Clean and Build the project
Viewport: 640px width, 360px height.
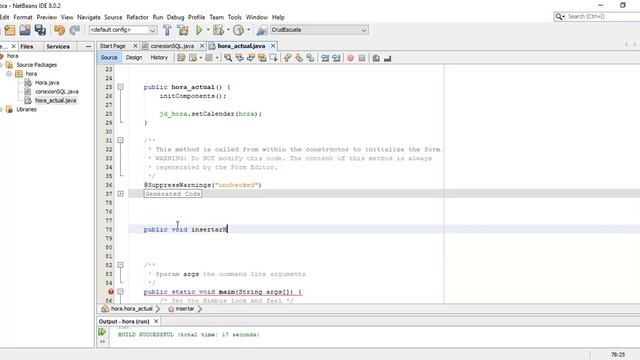[x=183, y=30]
